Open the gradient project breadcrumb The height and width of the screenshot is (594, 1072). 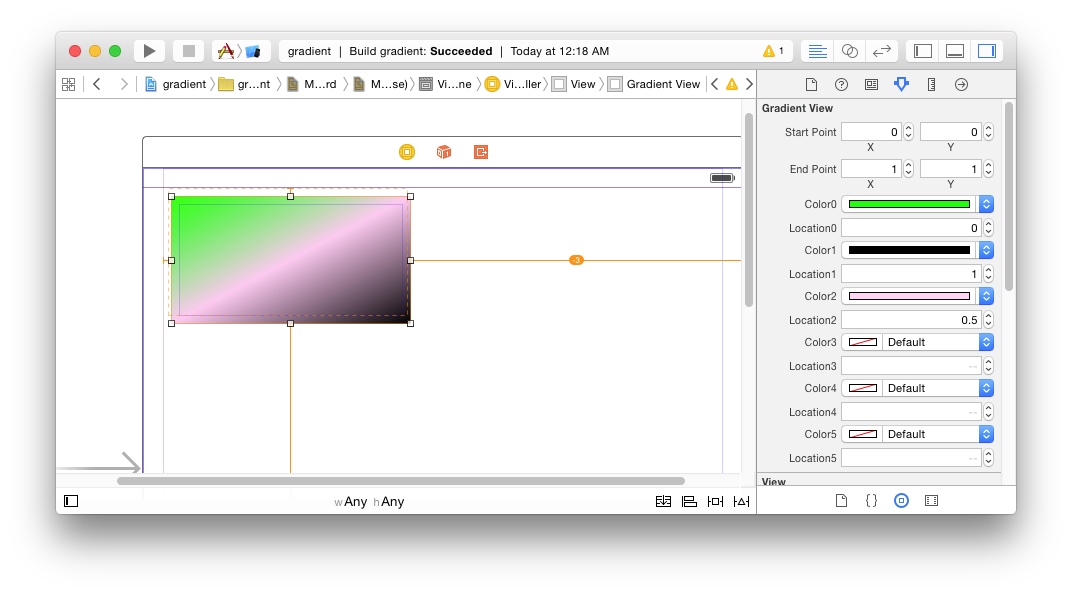click(176, 84)
